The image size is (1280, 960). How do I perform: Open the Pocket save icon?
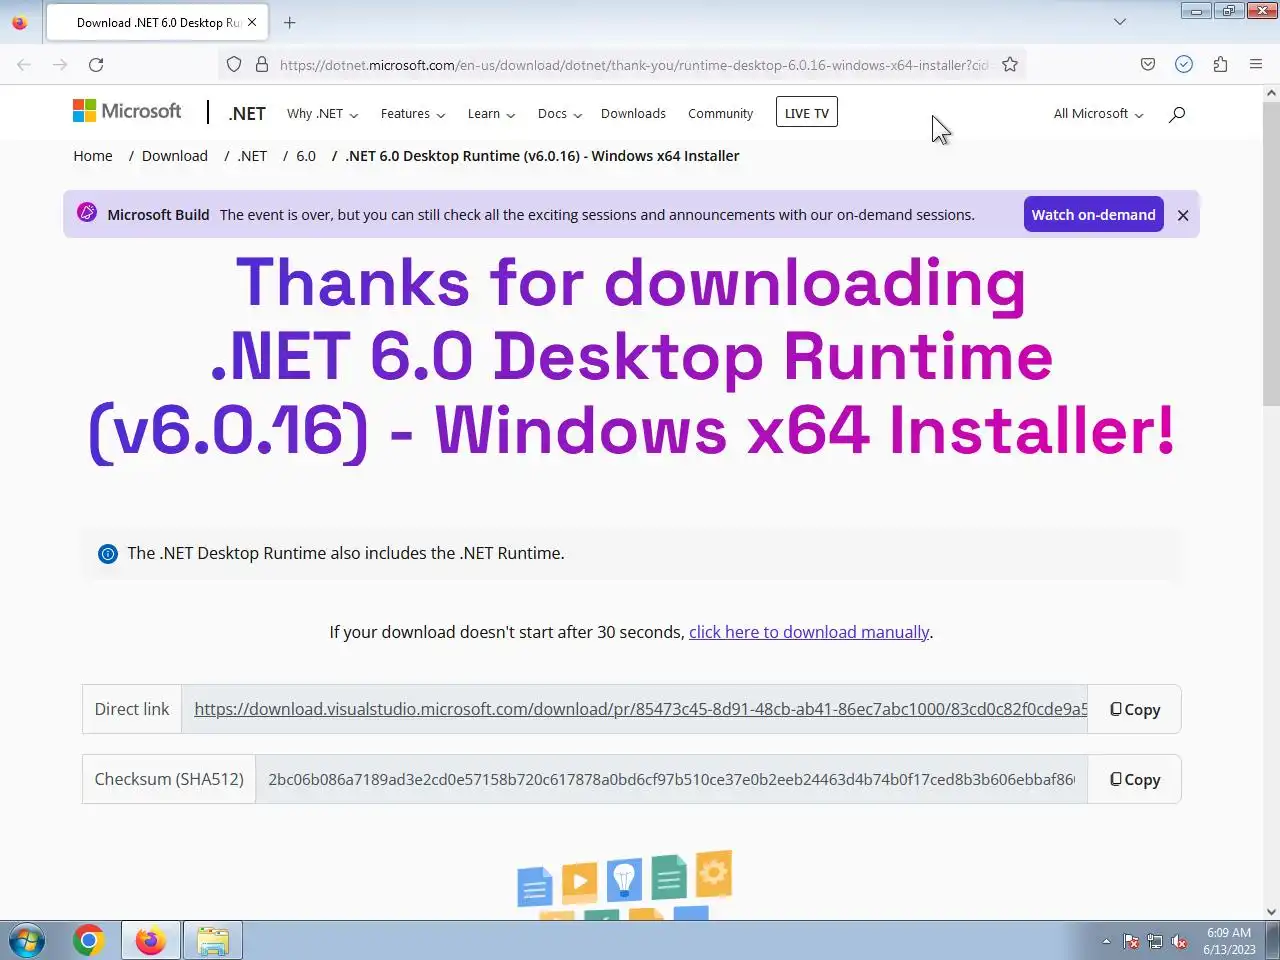coord(1148,65)
